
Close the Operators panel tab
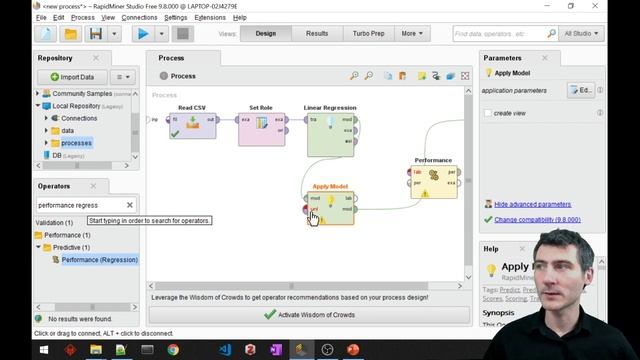(x=93, y=186)
